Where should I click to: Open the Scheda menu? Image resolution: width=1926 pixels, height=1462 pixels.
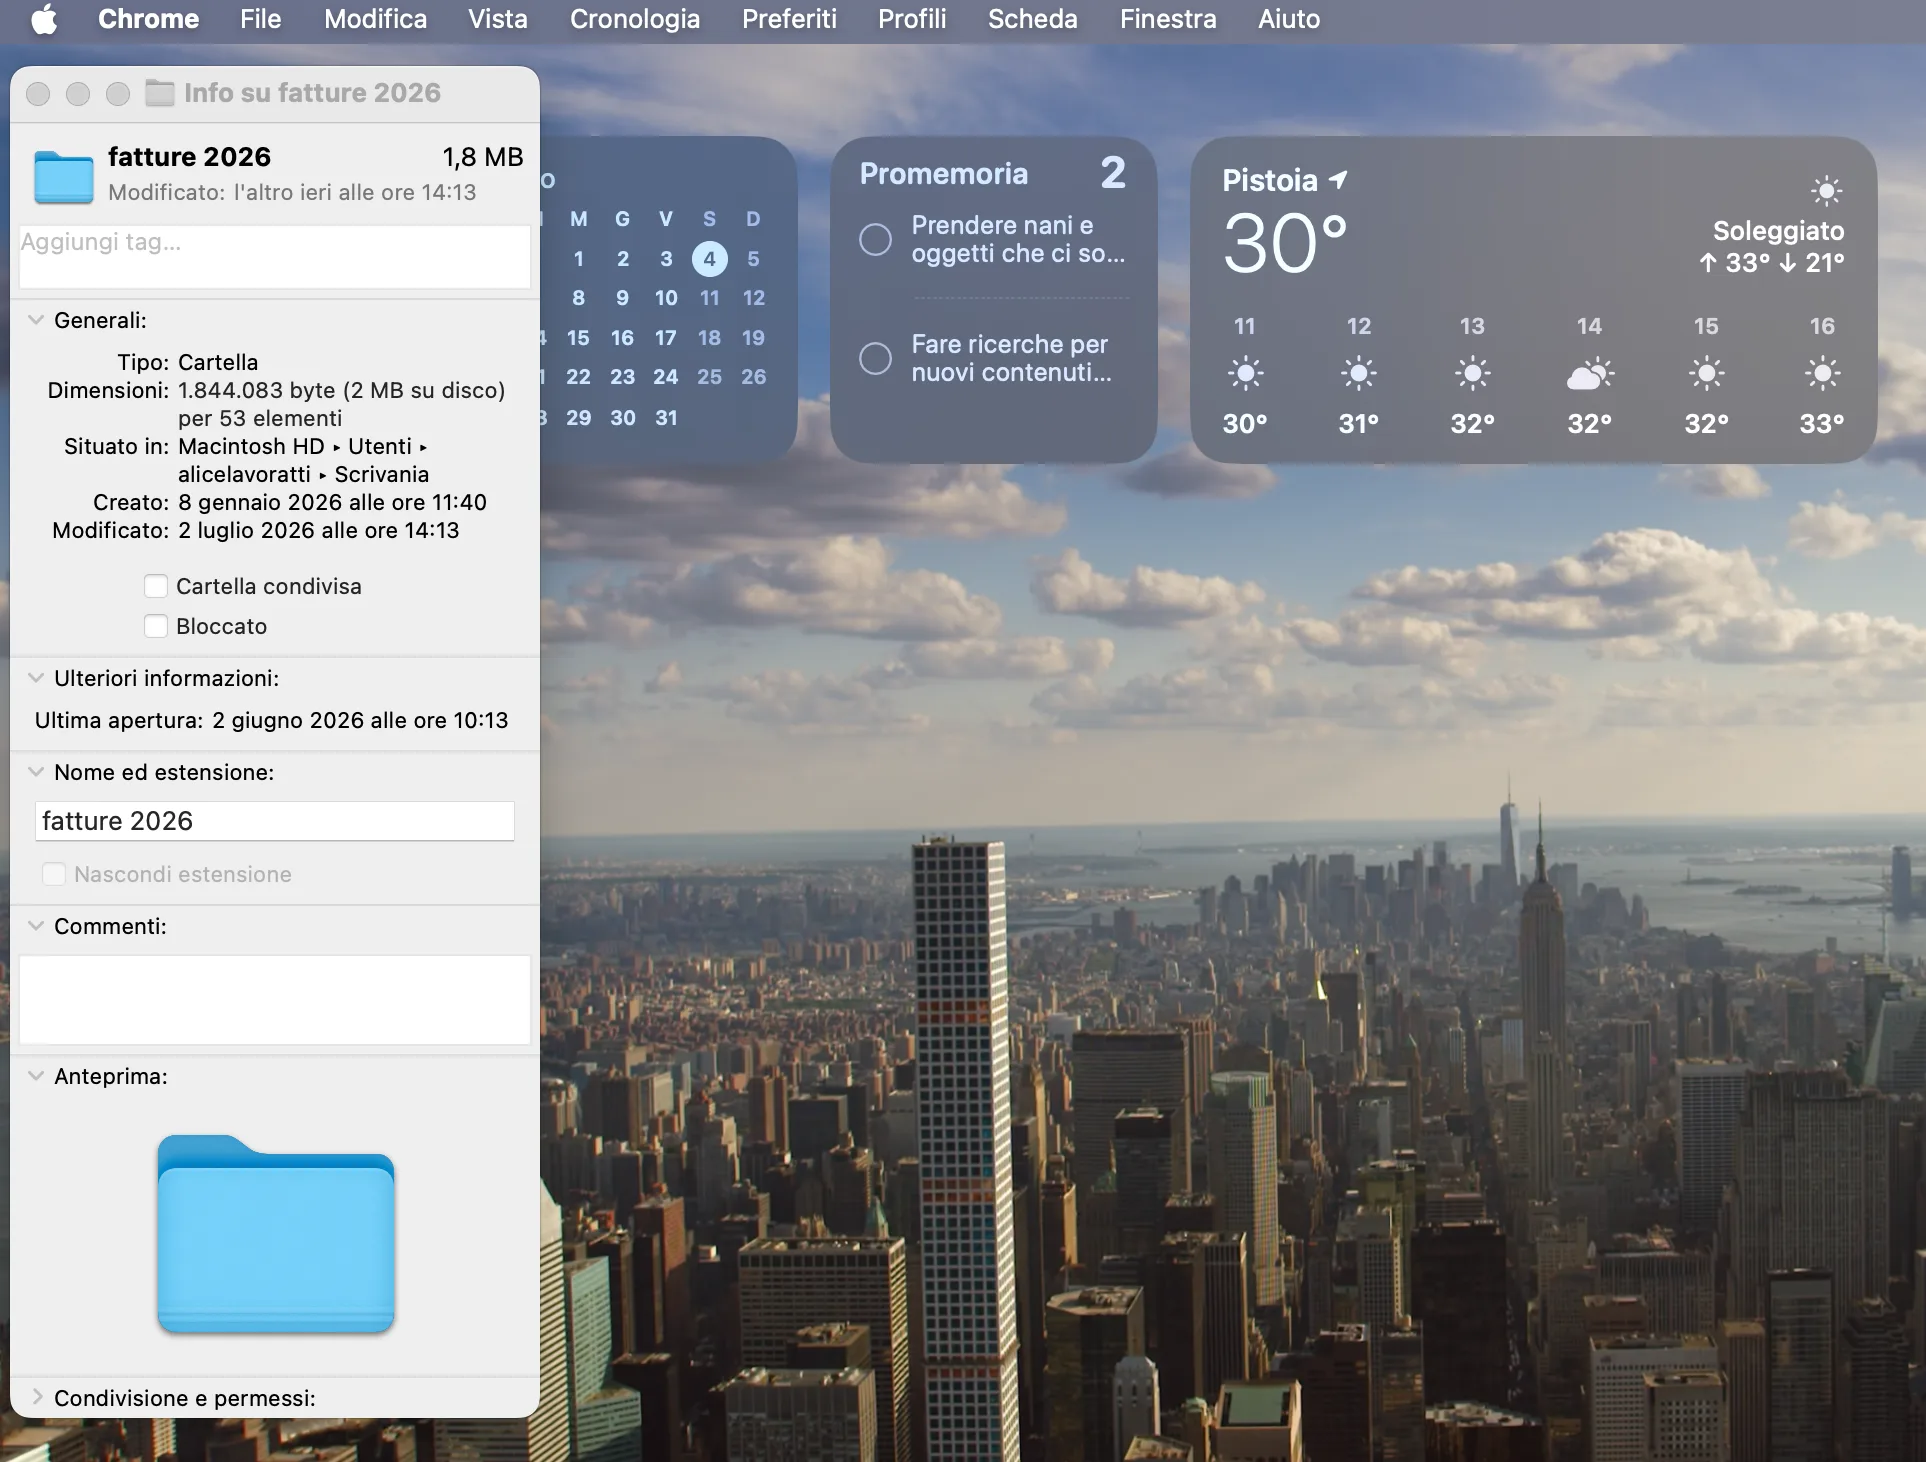point(1032,19)
